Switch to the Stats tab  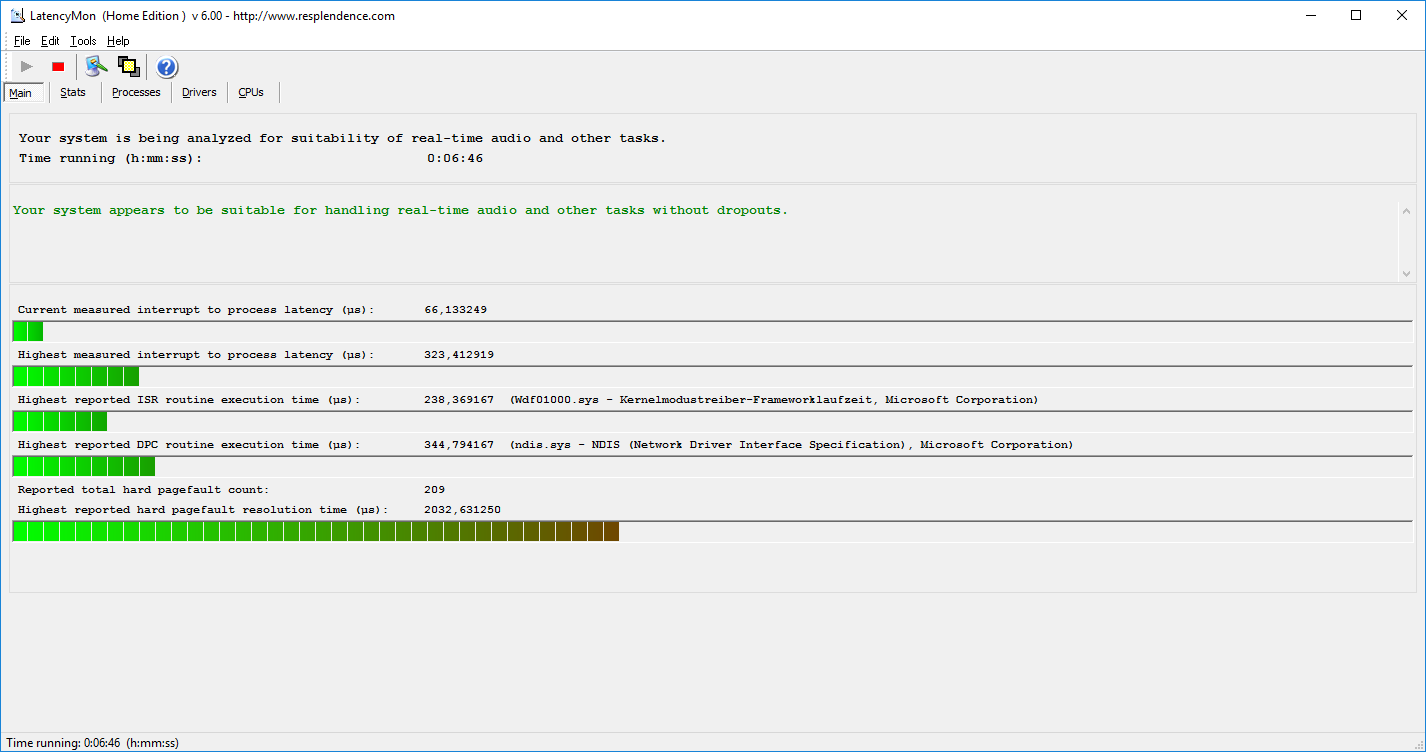[73, 92]
